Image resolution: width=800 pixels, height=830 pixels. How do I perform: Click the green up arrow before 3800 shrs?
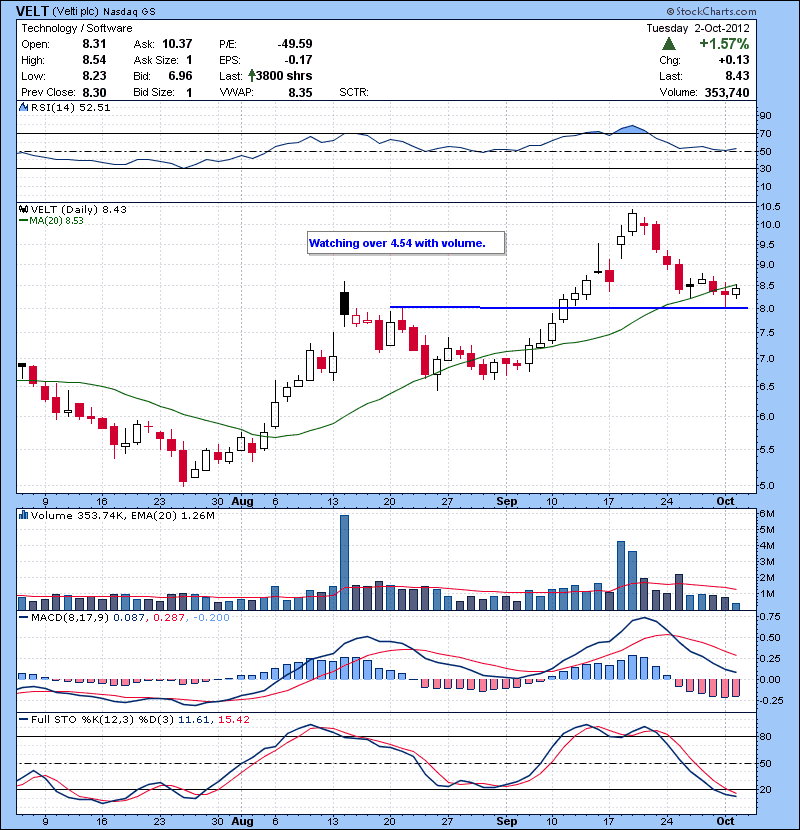[251, 76]
